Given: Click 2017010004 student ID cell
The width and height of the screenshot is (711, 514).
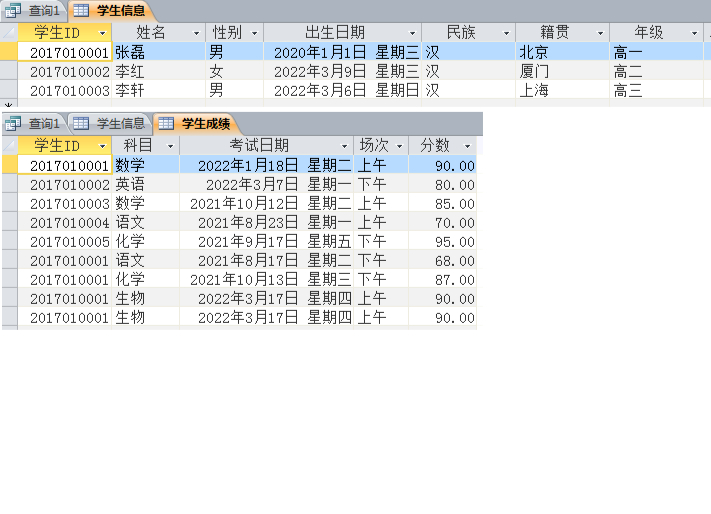Looking at the screenshot, I should pyautogui.click(x=65, y=222).
